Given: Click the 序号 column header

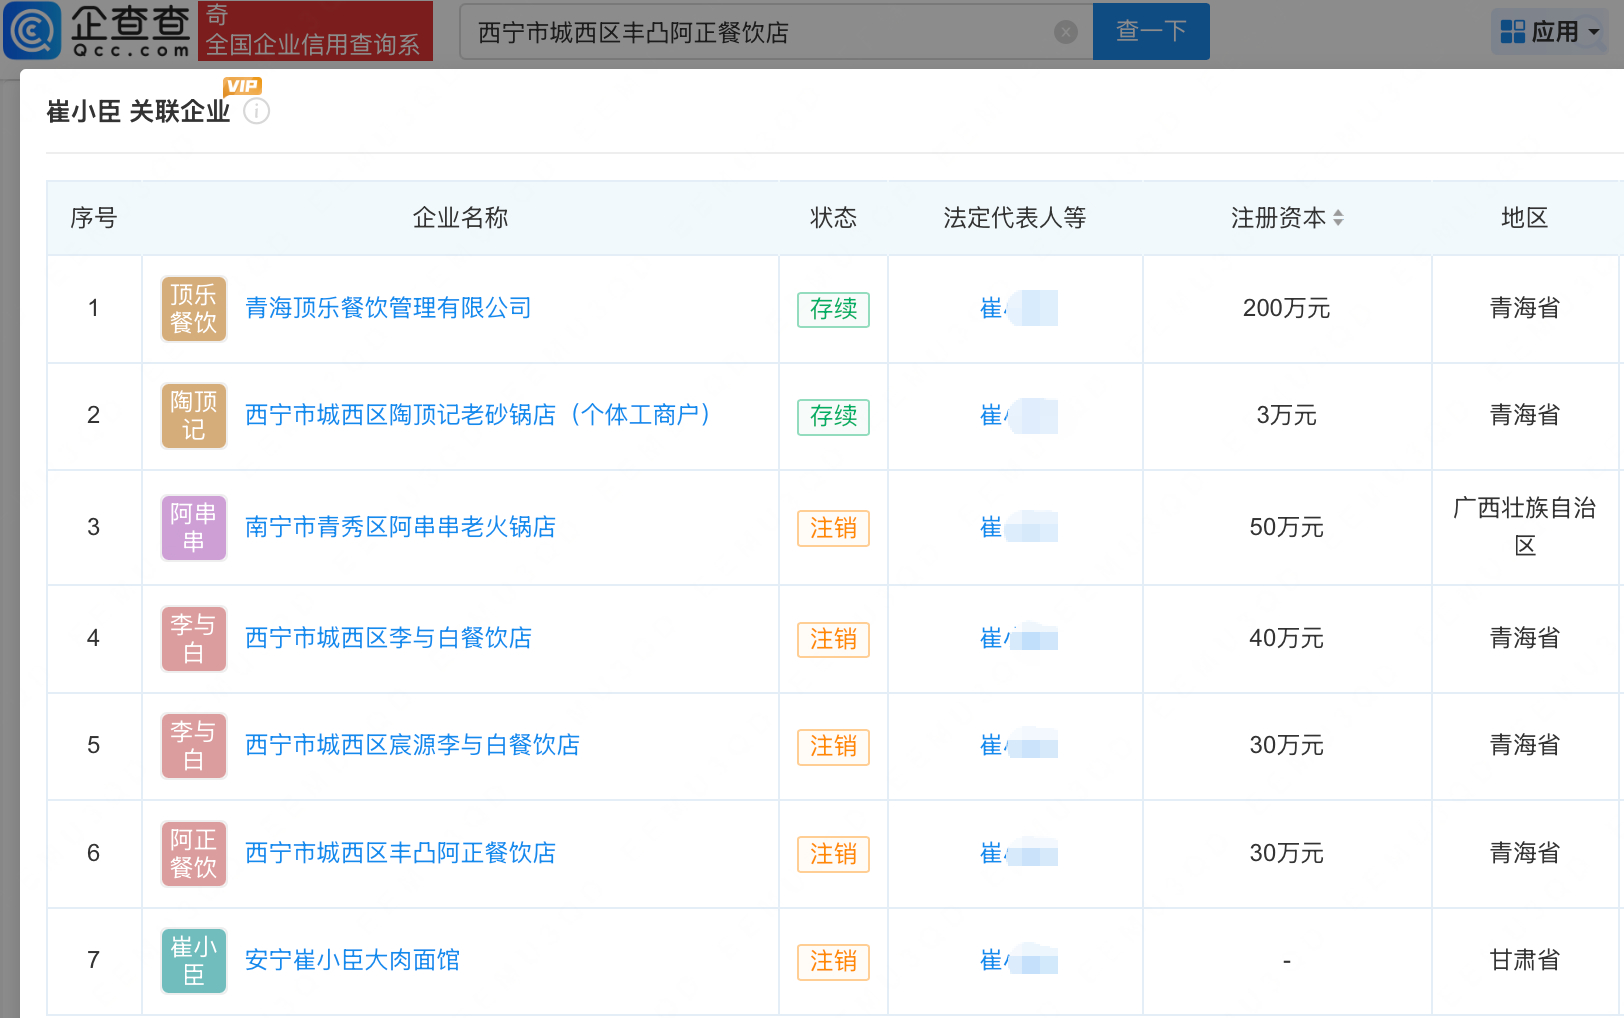Looking at the screenshot, I should coord(94,218).
